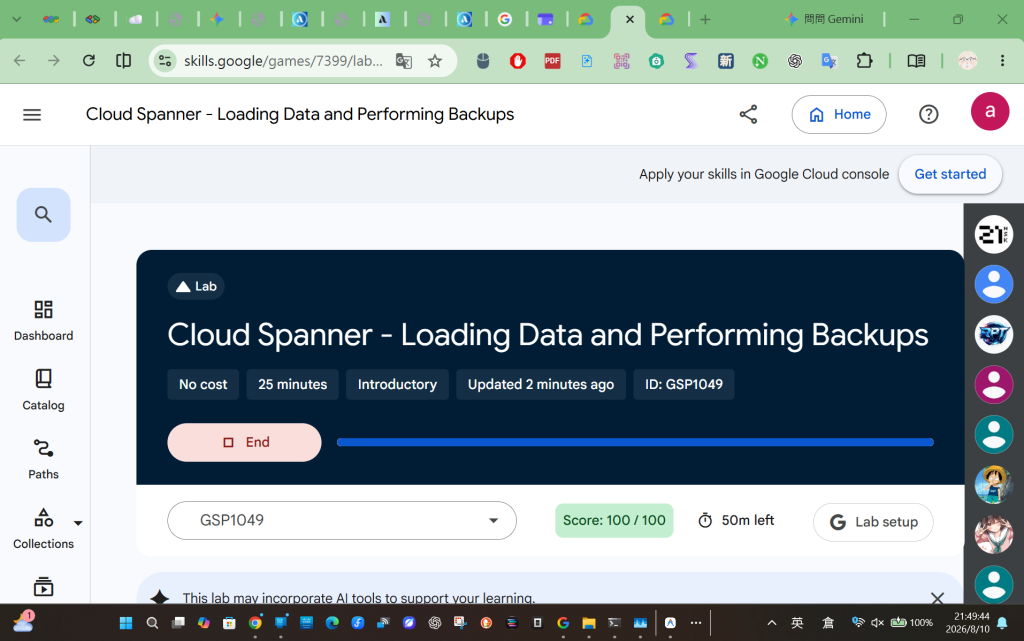Click the translate page icon in address bar
Image resolution: width=1024 pixels, height=641 pixels.
(x=404, y=61)
